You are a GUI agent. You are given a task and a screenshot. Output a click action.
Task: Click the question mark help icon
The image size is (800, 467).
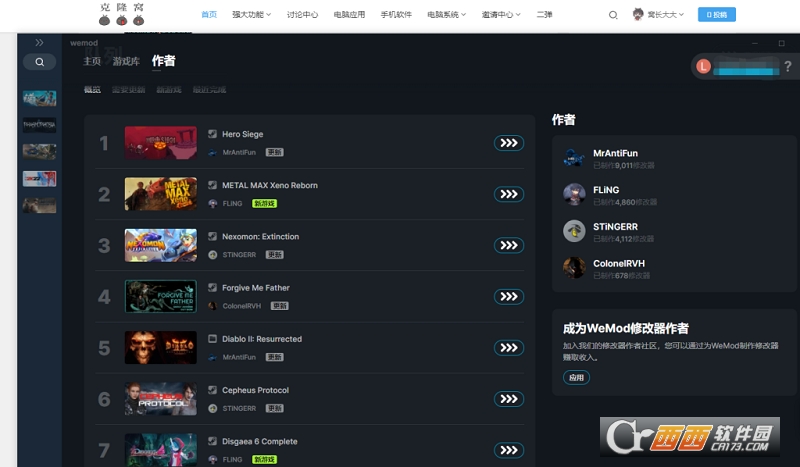pyautogui.click(x=788, y=66)
